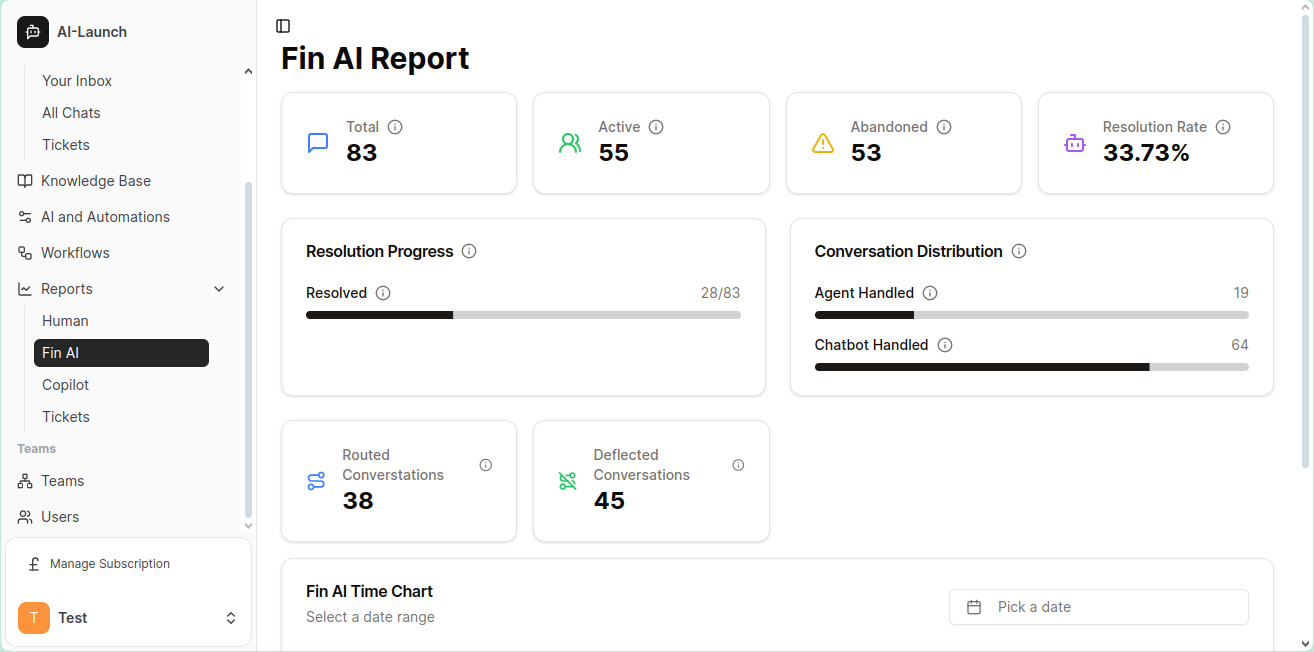Collapse the Reports section chevron
The image size is (1314, 652).
tap(219, 289)
